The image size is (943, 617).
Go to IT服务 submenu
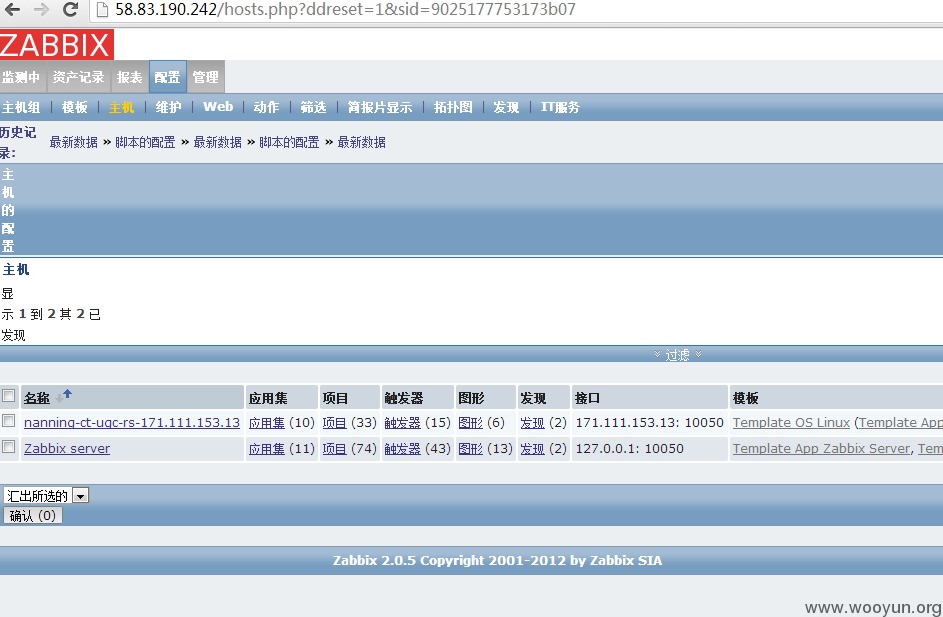point(560,107)
